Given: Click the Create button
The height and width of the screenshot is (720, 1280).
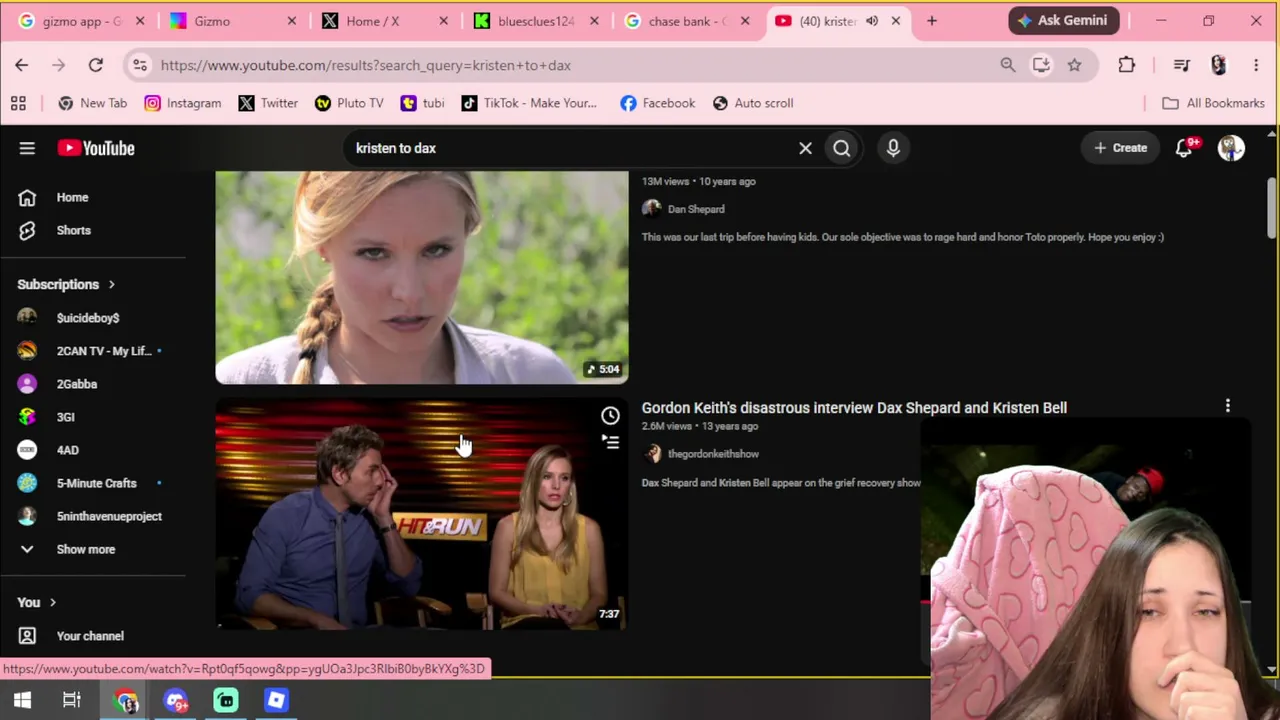Looking at the screenshot, I should (x=1120, y=148).
